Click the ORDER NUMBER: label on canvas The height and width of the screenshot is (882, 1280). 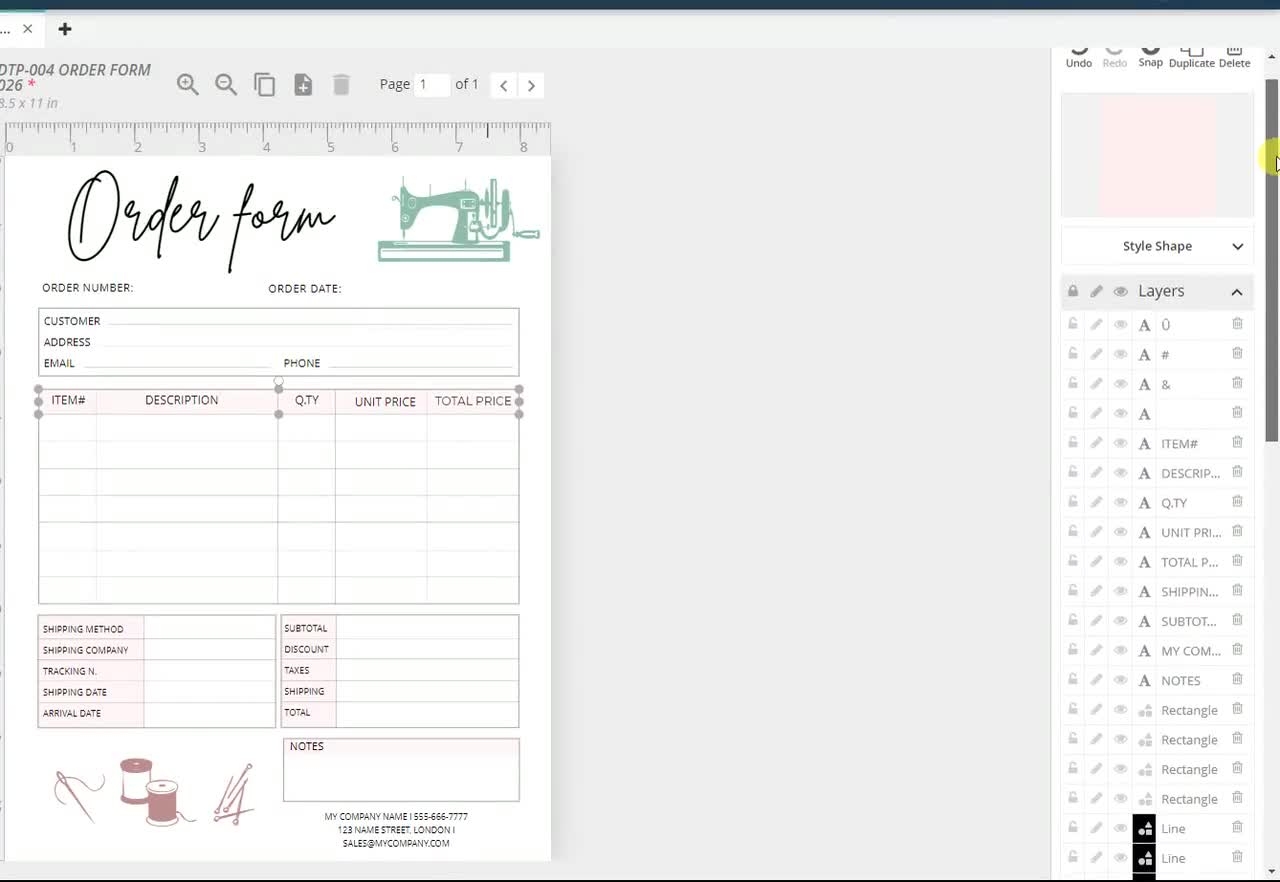click(x=87, y=288)
